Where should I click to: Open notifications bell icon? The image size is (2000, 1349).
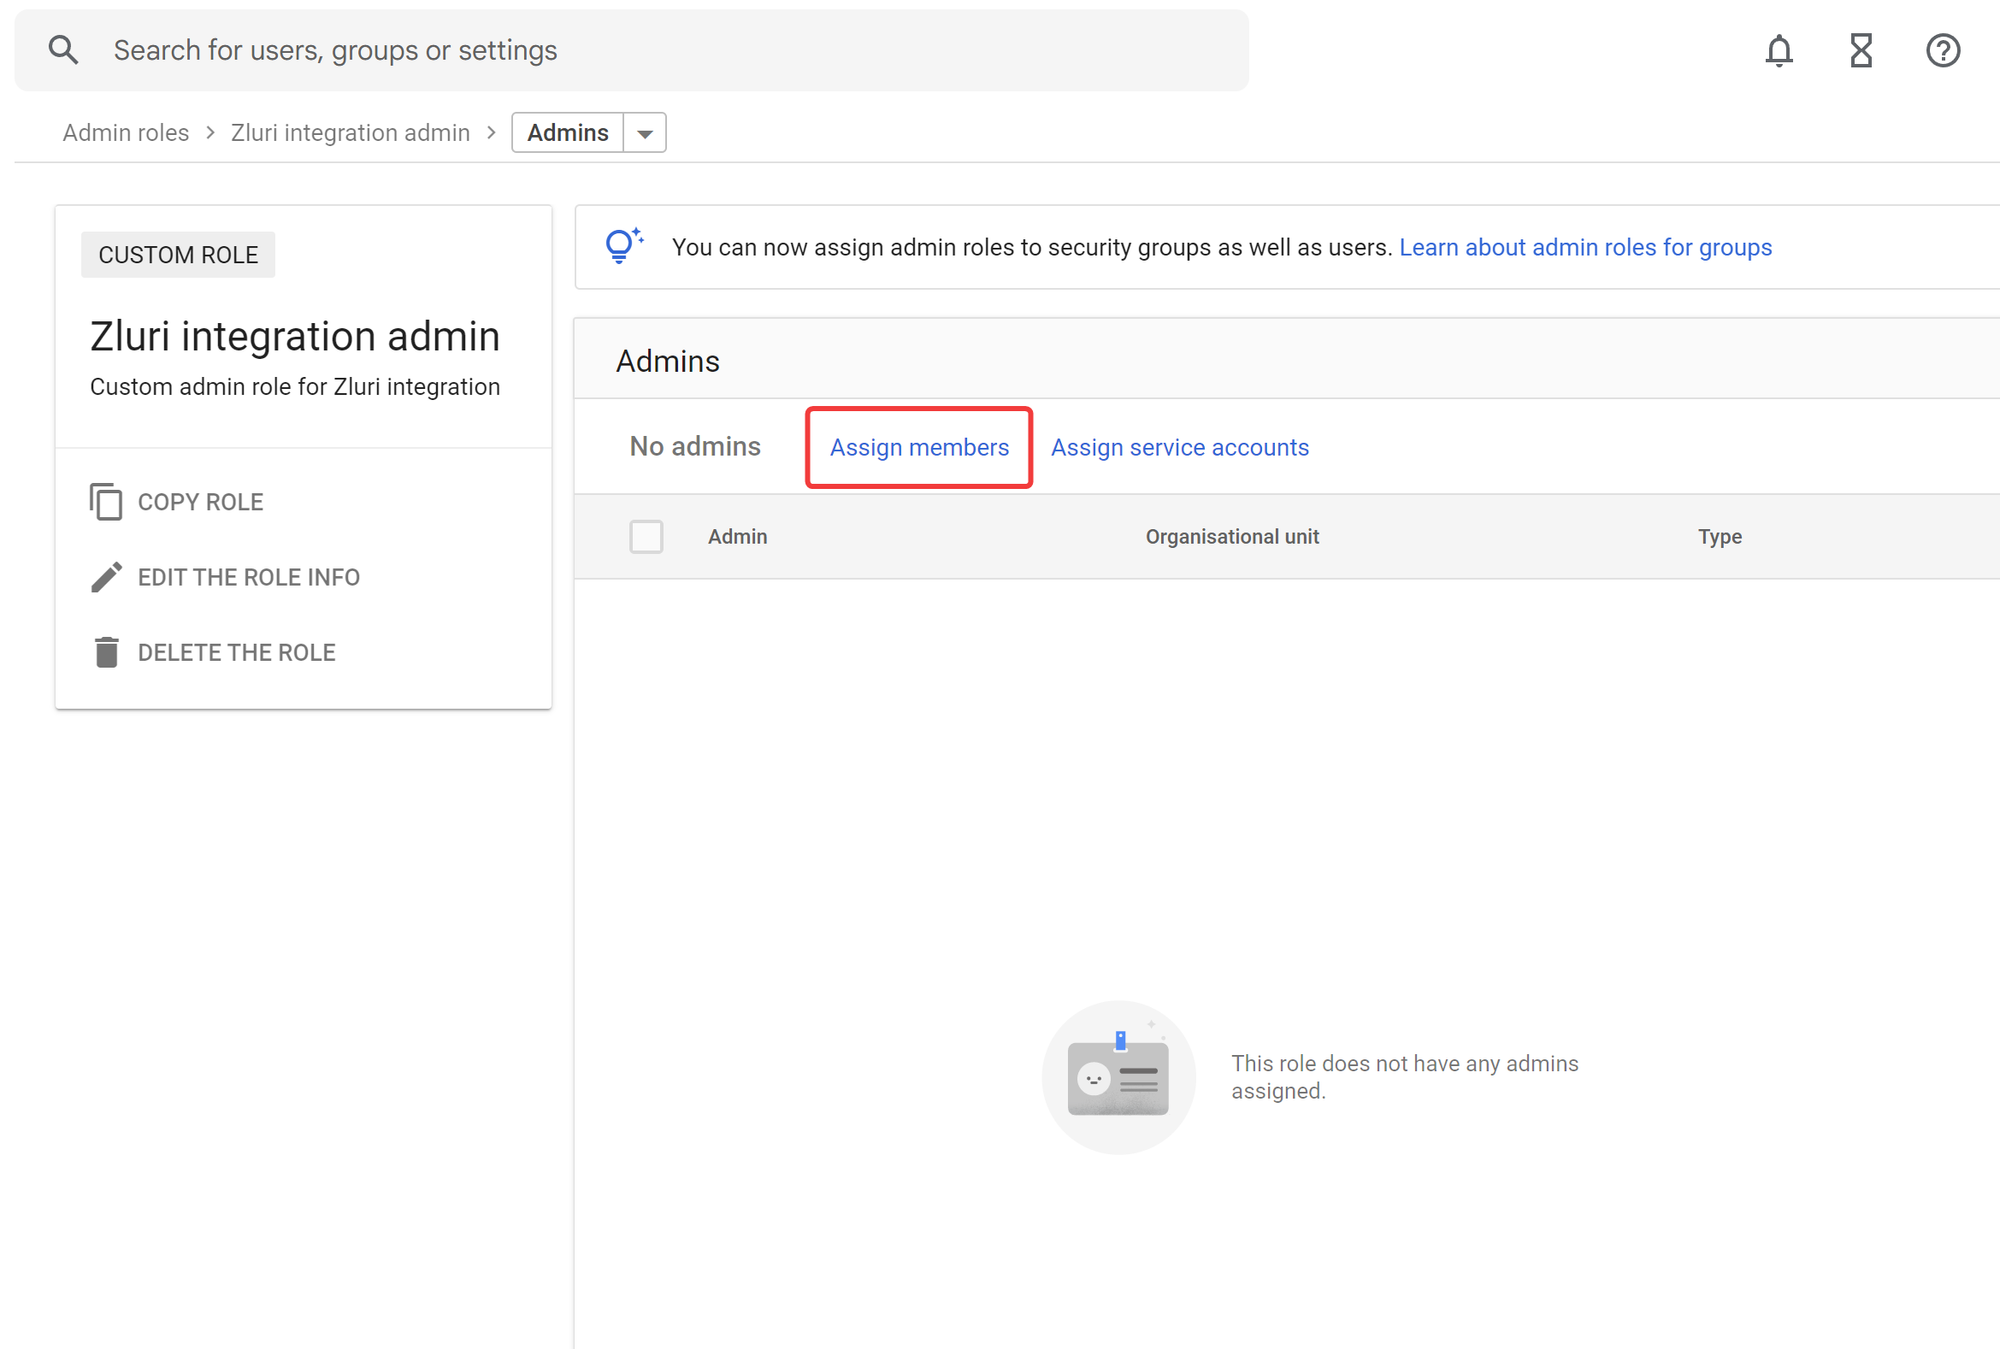pyautogui.click(x=1779, y=50)
